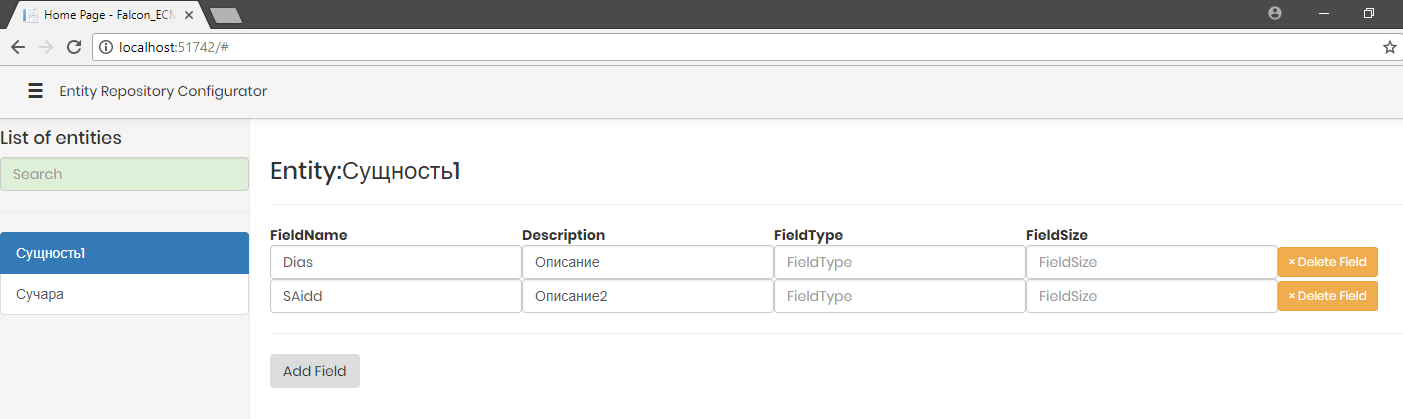Image resolution: width=1403 pixels, height=419 pixels.
Task: Click FieldType input in Dias row
Action: 900,262
